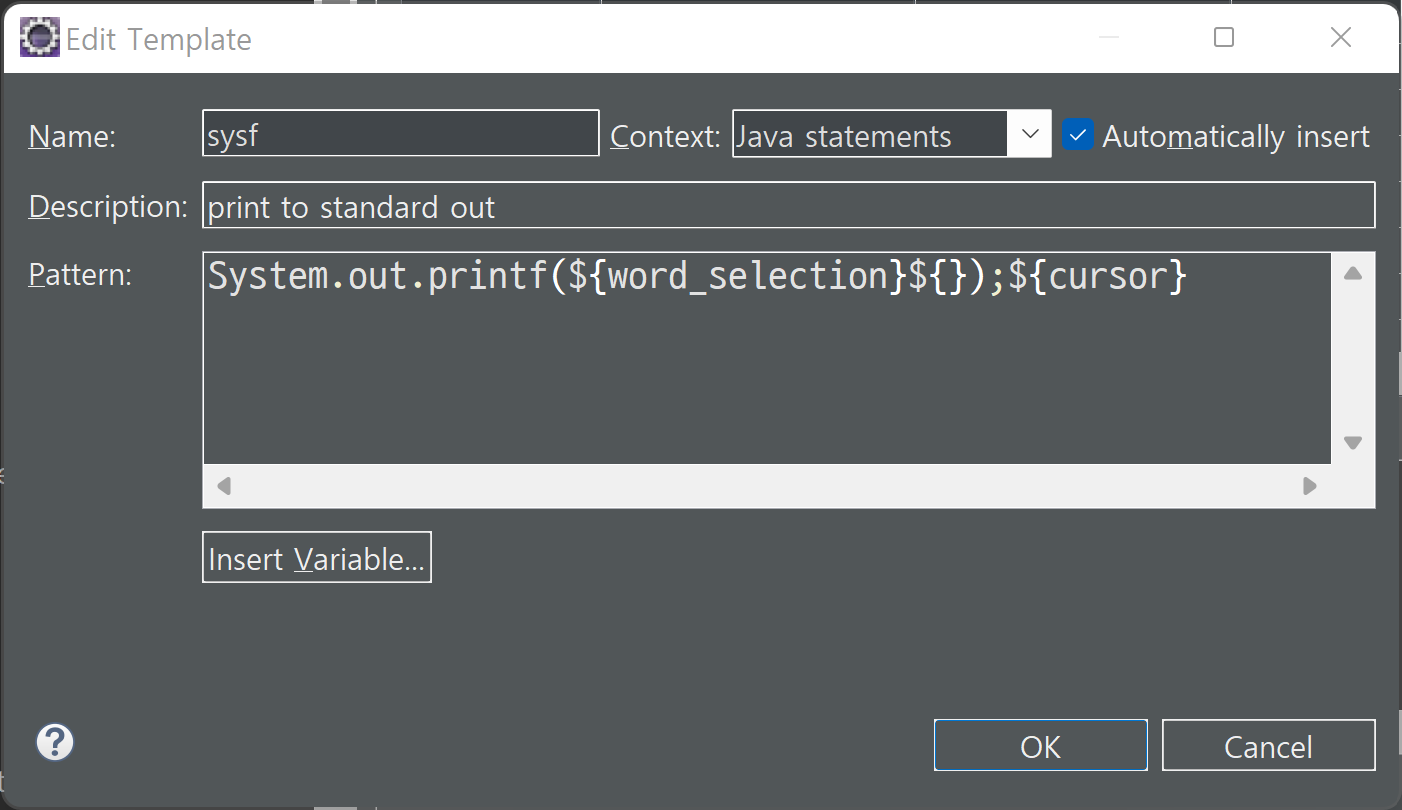Screen dimensions: 1402x810
Task: Click the Insert Variable... button
Action: [x=317, y=558]
